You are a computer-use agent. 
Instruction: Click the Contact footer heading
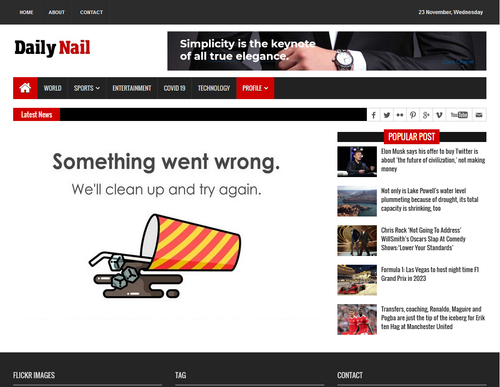(x=350, y=375)
